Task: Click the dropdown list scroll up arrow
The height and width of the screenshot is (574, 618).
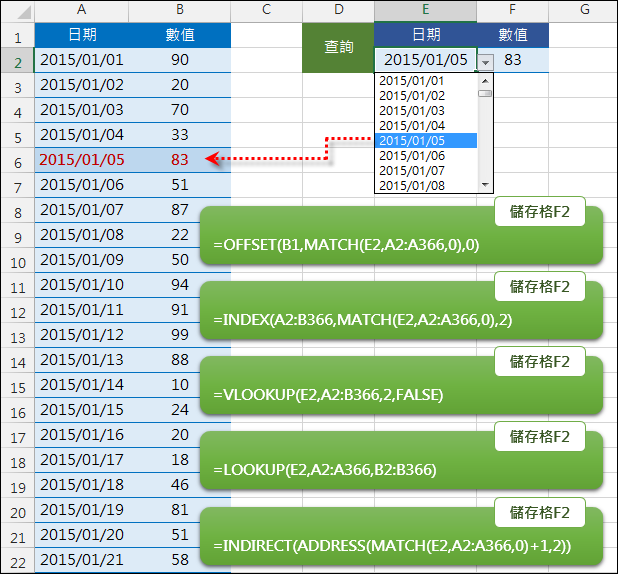Action: pyautogui.click(x=485, y=81)
